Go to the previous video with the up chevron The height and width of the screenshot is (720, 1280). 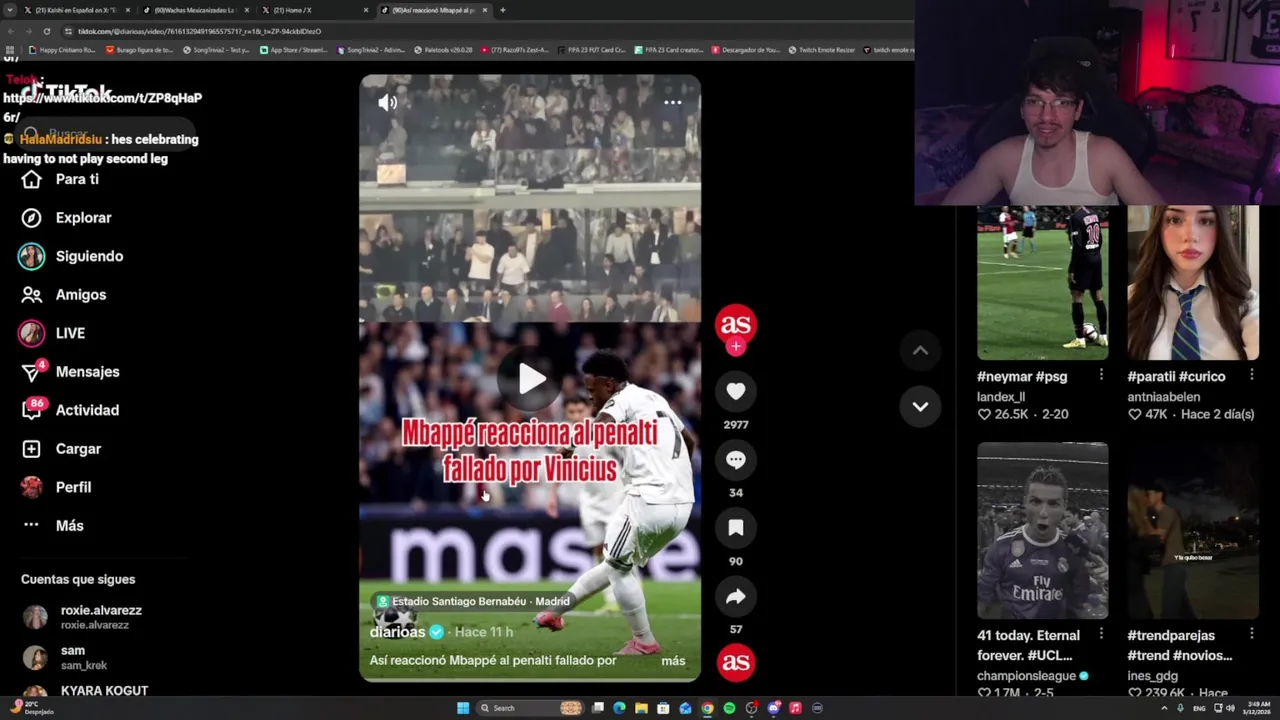920,350
